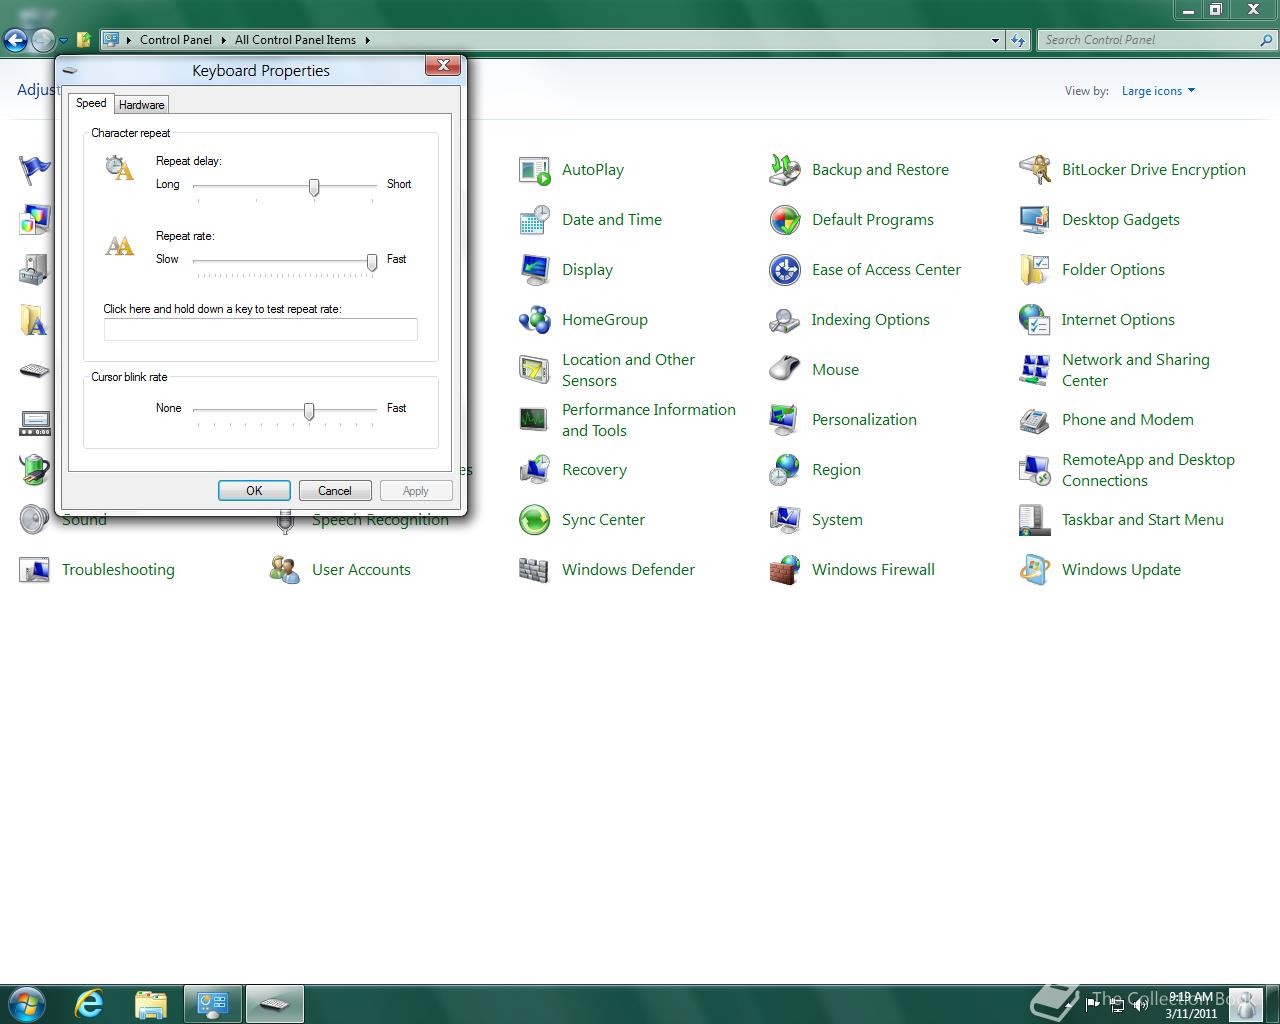Open the AutoPlay icon
This screenshot has height=1024, width=1280.
tap(535, 170)
